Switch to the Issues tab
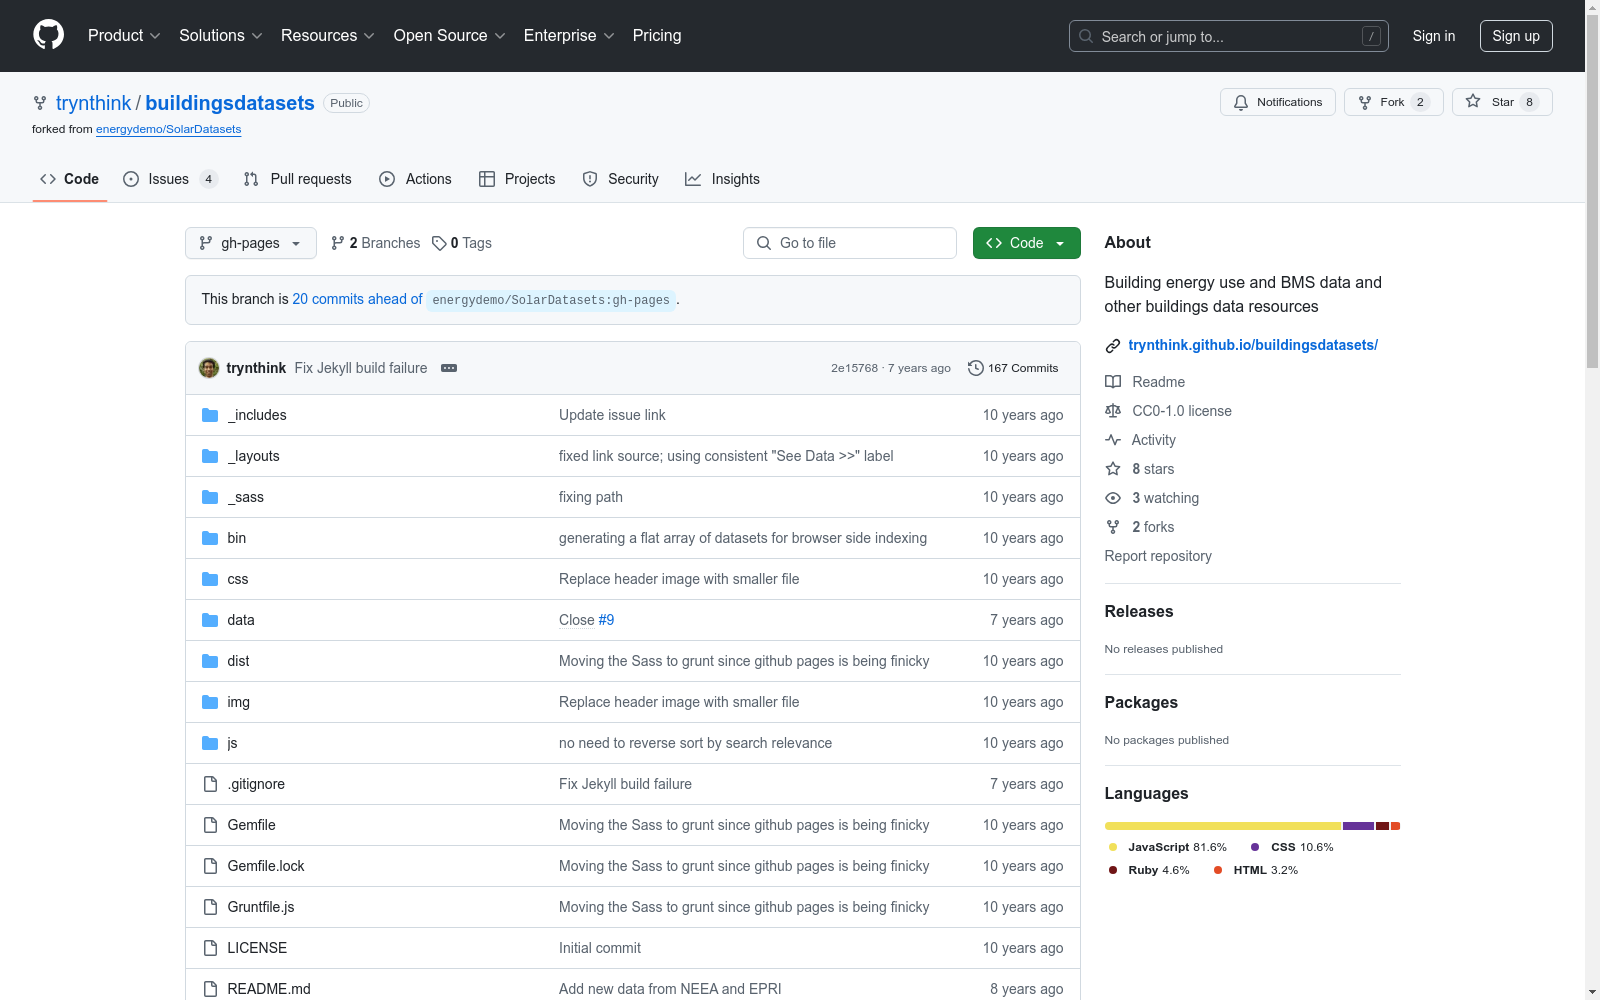 170,179
